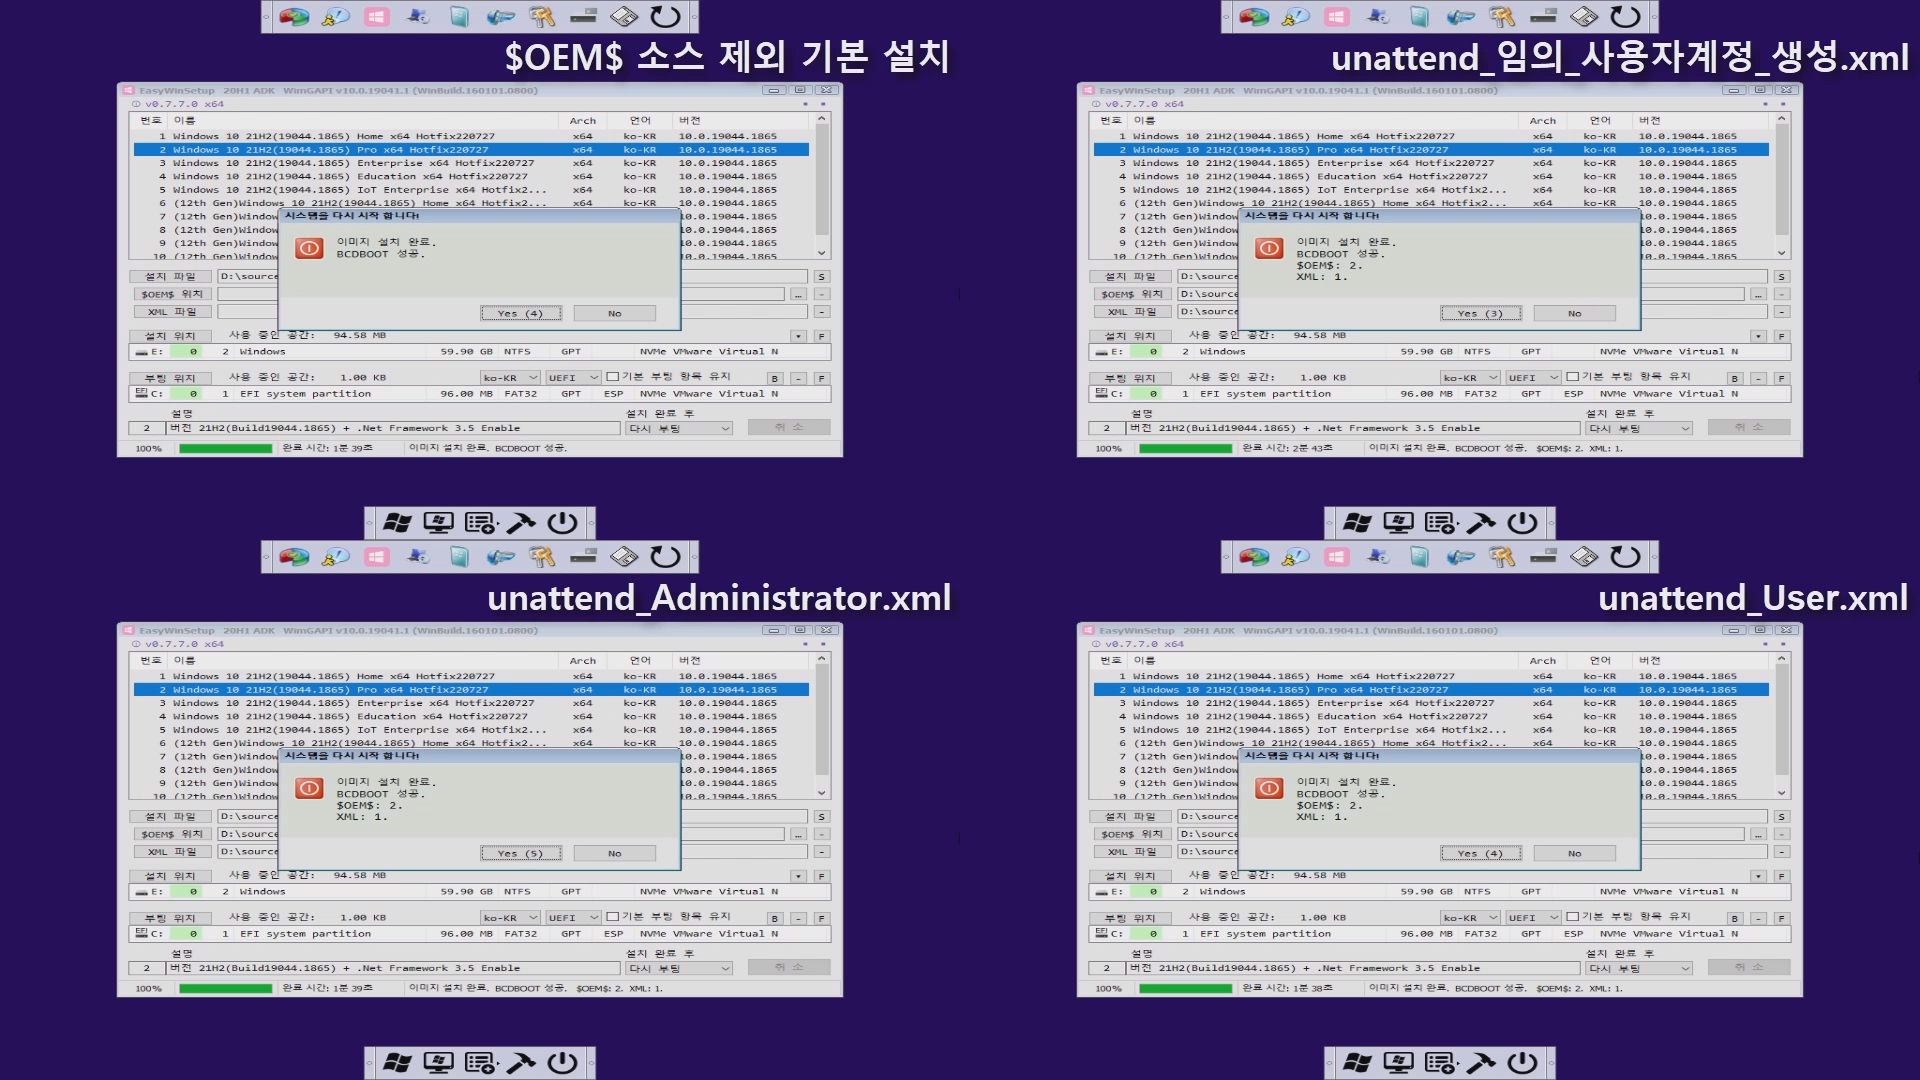Click the blue winged icon above the unattend_Administrator.xml heading
Screen dimensions: 1920x1080
500,557
